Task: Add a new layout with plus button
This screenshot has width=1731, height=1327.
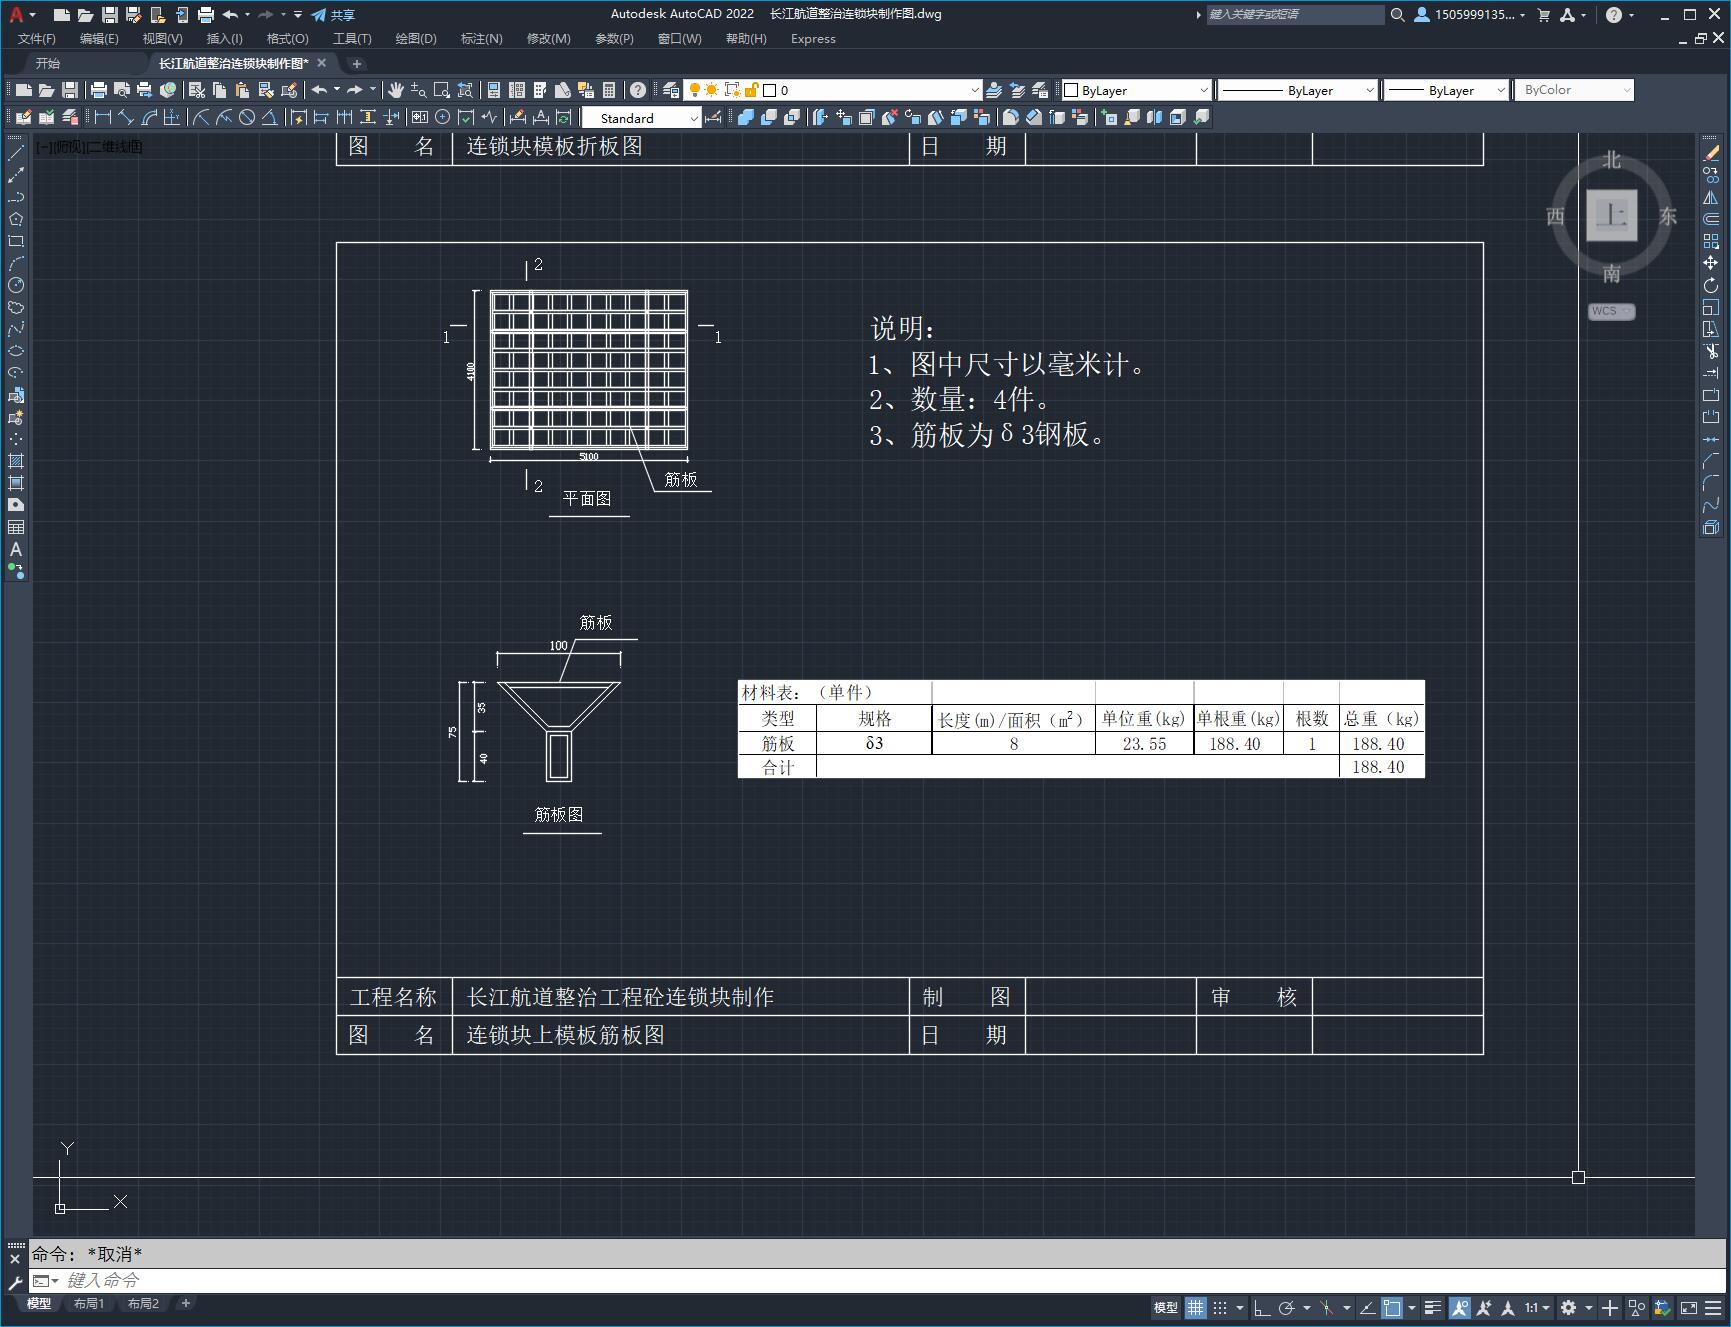Action: click(x=185, y=1303)
